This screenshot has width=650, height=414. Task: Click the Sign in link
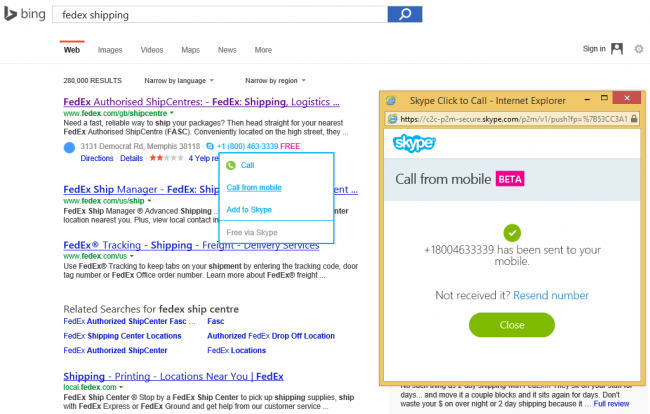594,48
